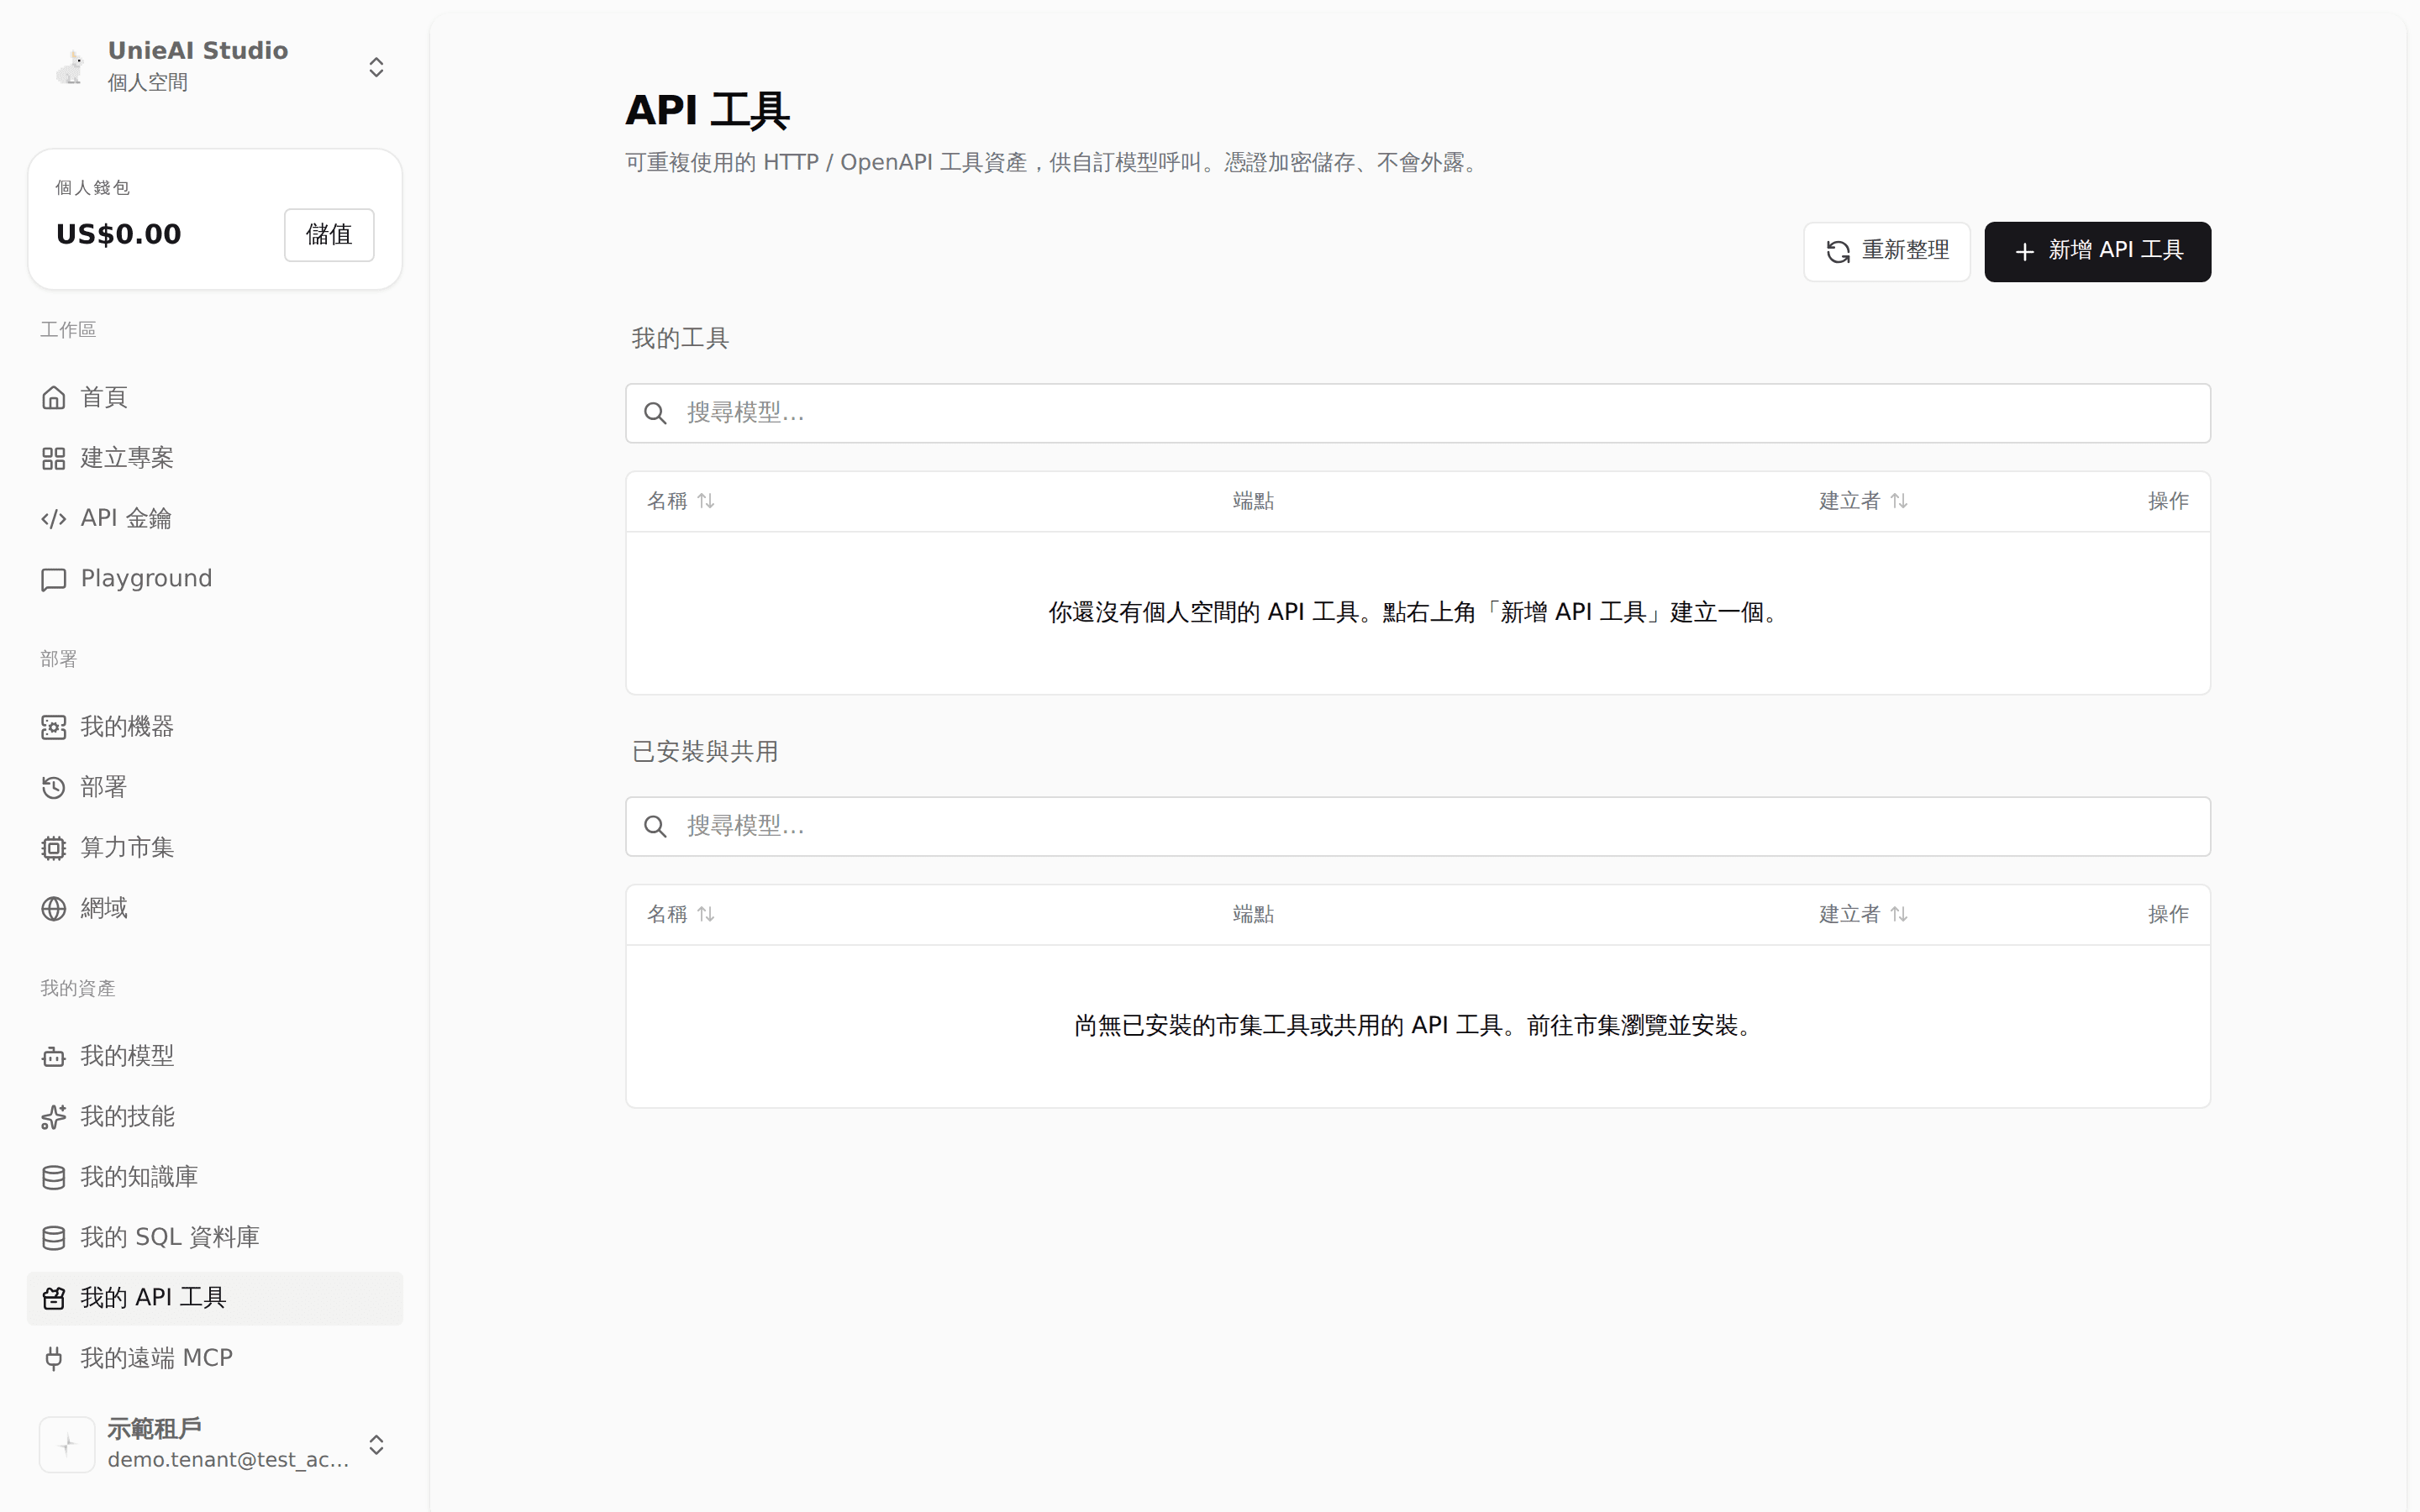2420x1512 pixels.
Task: Click the 我的工具 section heading
Action: click(x=680, y=339)
